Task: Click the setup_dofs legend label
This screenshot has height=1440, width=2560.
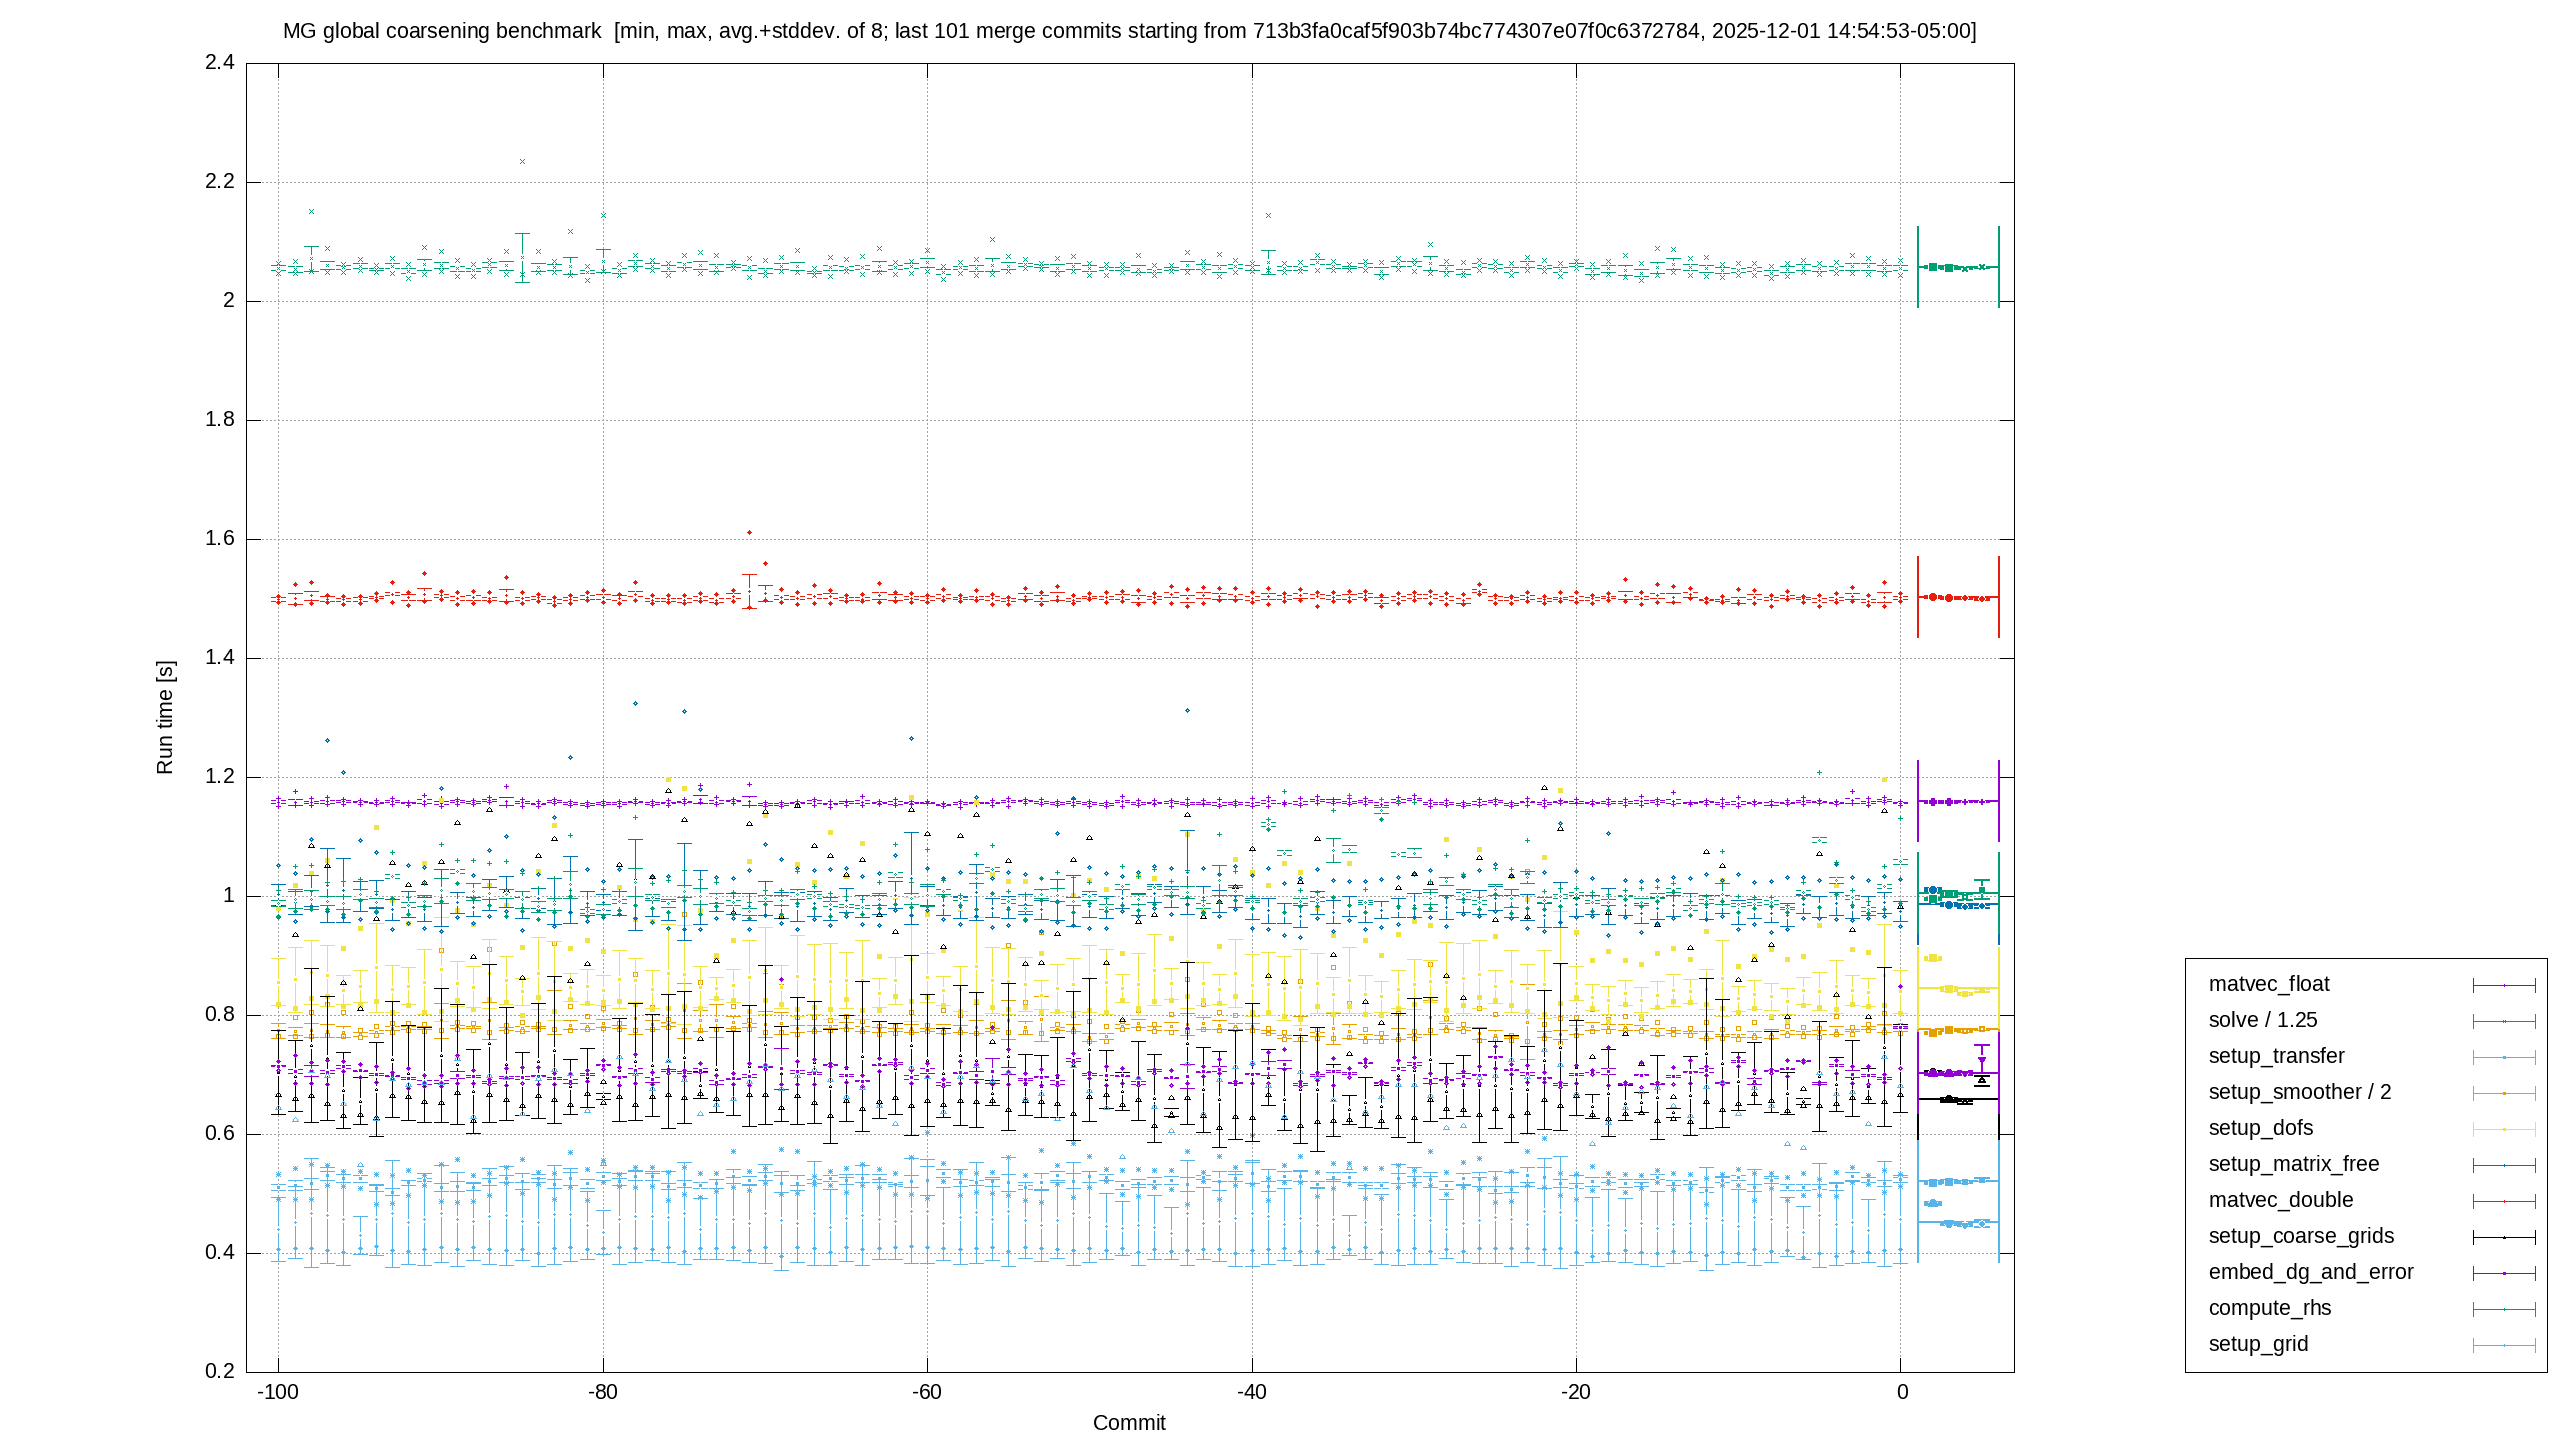Action: [2260, 1128]
